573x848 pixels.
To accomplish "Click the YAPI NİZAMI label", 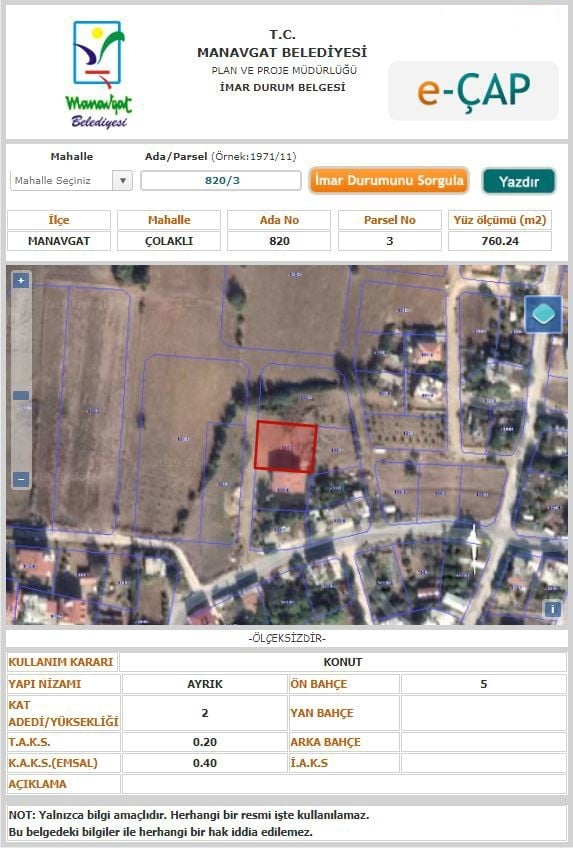I will (x=45, y=684).
